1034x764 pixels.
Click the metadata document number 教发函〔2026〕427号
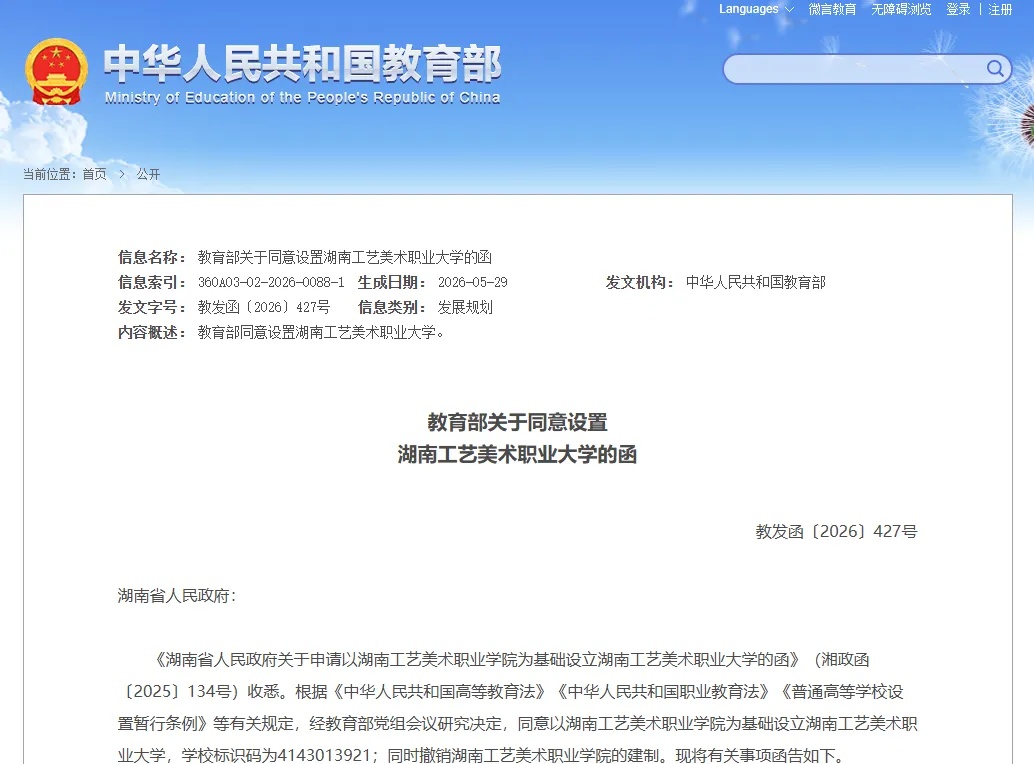264,307
